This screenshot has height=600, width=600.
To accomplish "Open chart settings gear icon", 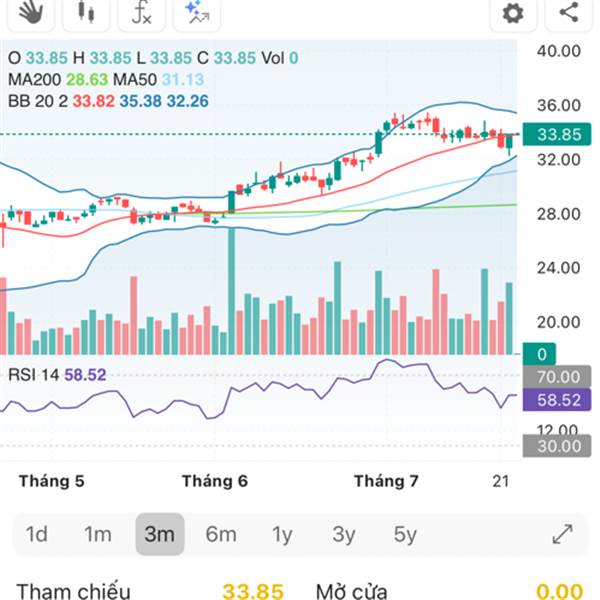I will (x=513, y=13).
